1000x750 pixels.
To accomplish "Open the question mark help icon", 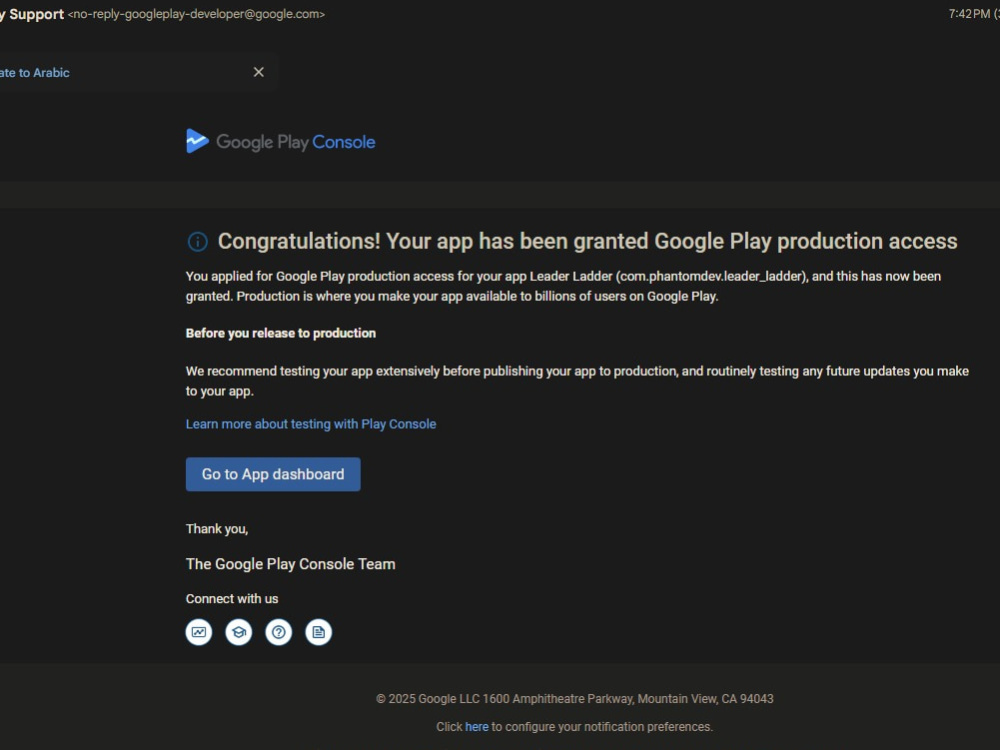I will click(x=279, y=632).
